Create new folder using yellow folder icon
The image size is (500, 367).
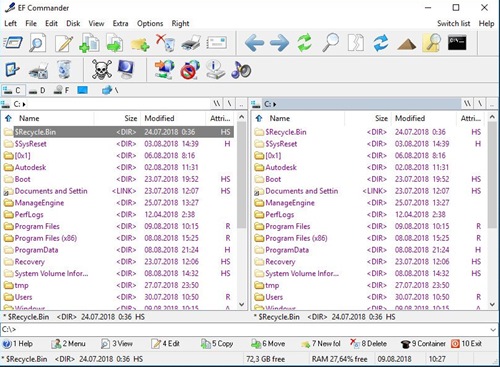pyautogui.click(x=140, y=44)
